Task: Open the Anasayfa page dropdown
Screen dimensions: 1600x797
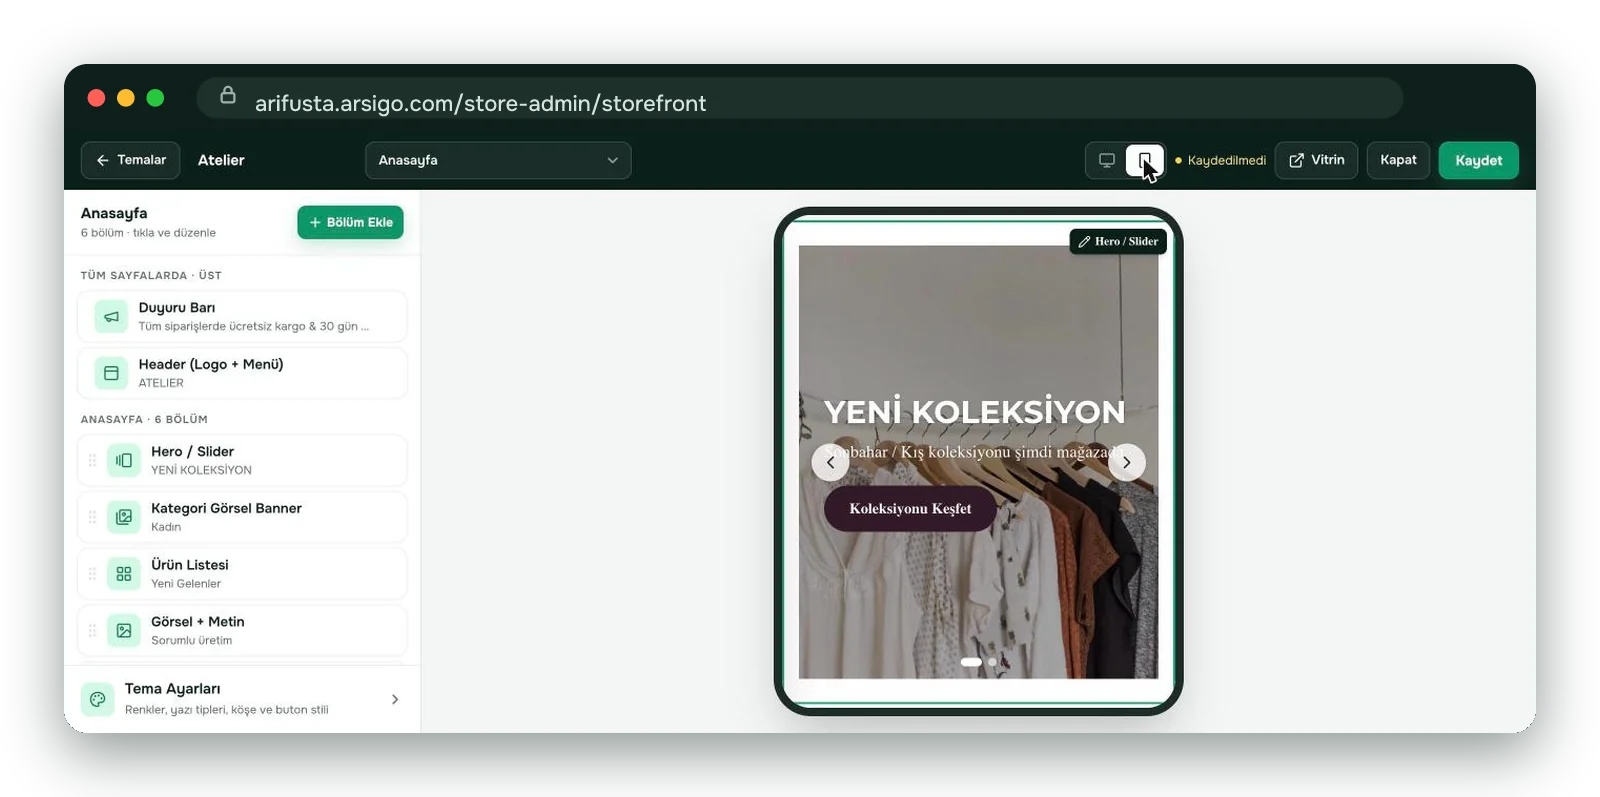Action: pyautogui.click(x=498, y=160)
